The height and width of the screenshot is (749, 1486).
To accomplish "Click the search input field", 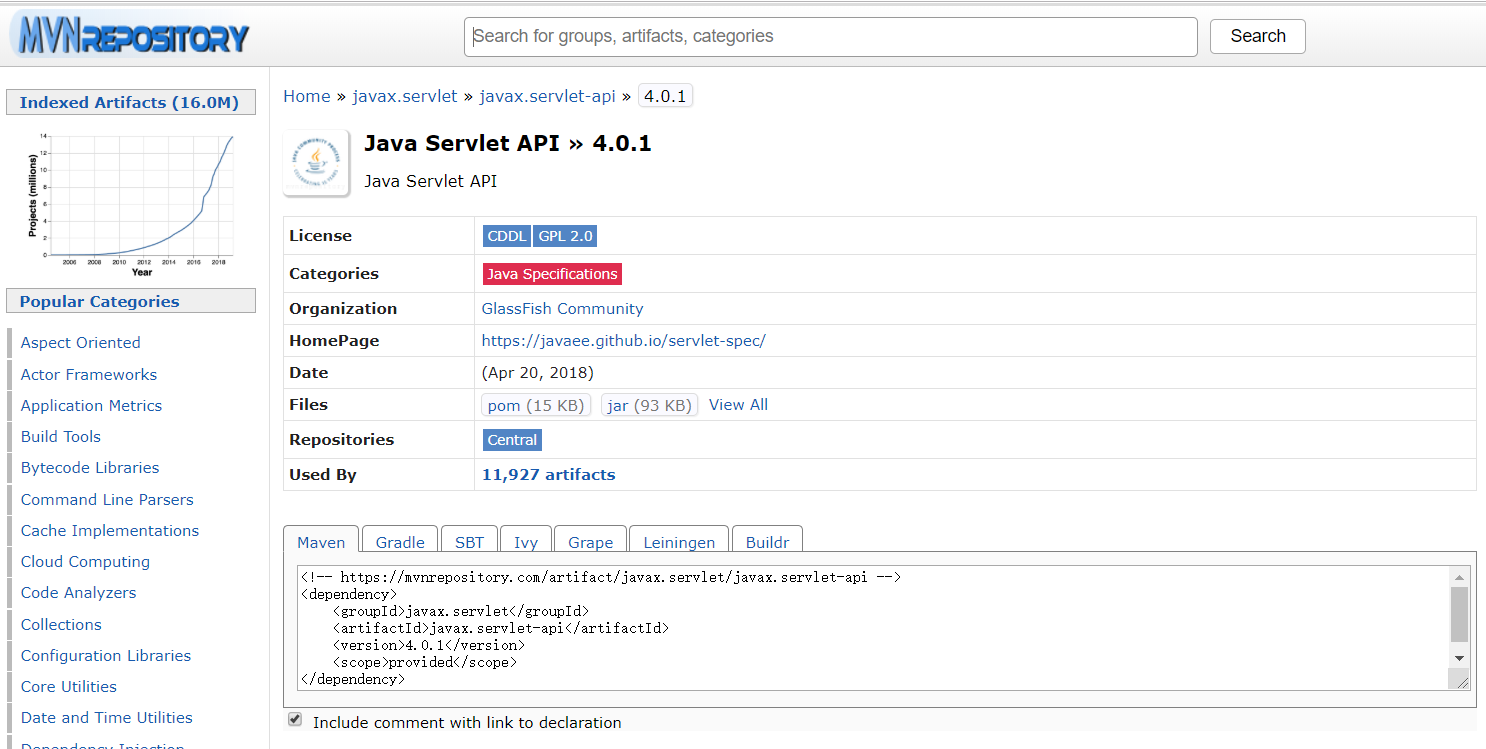I will (x=830, y=36).
